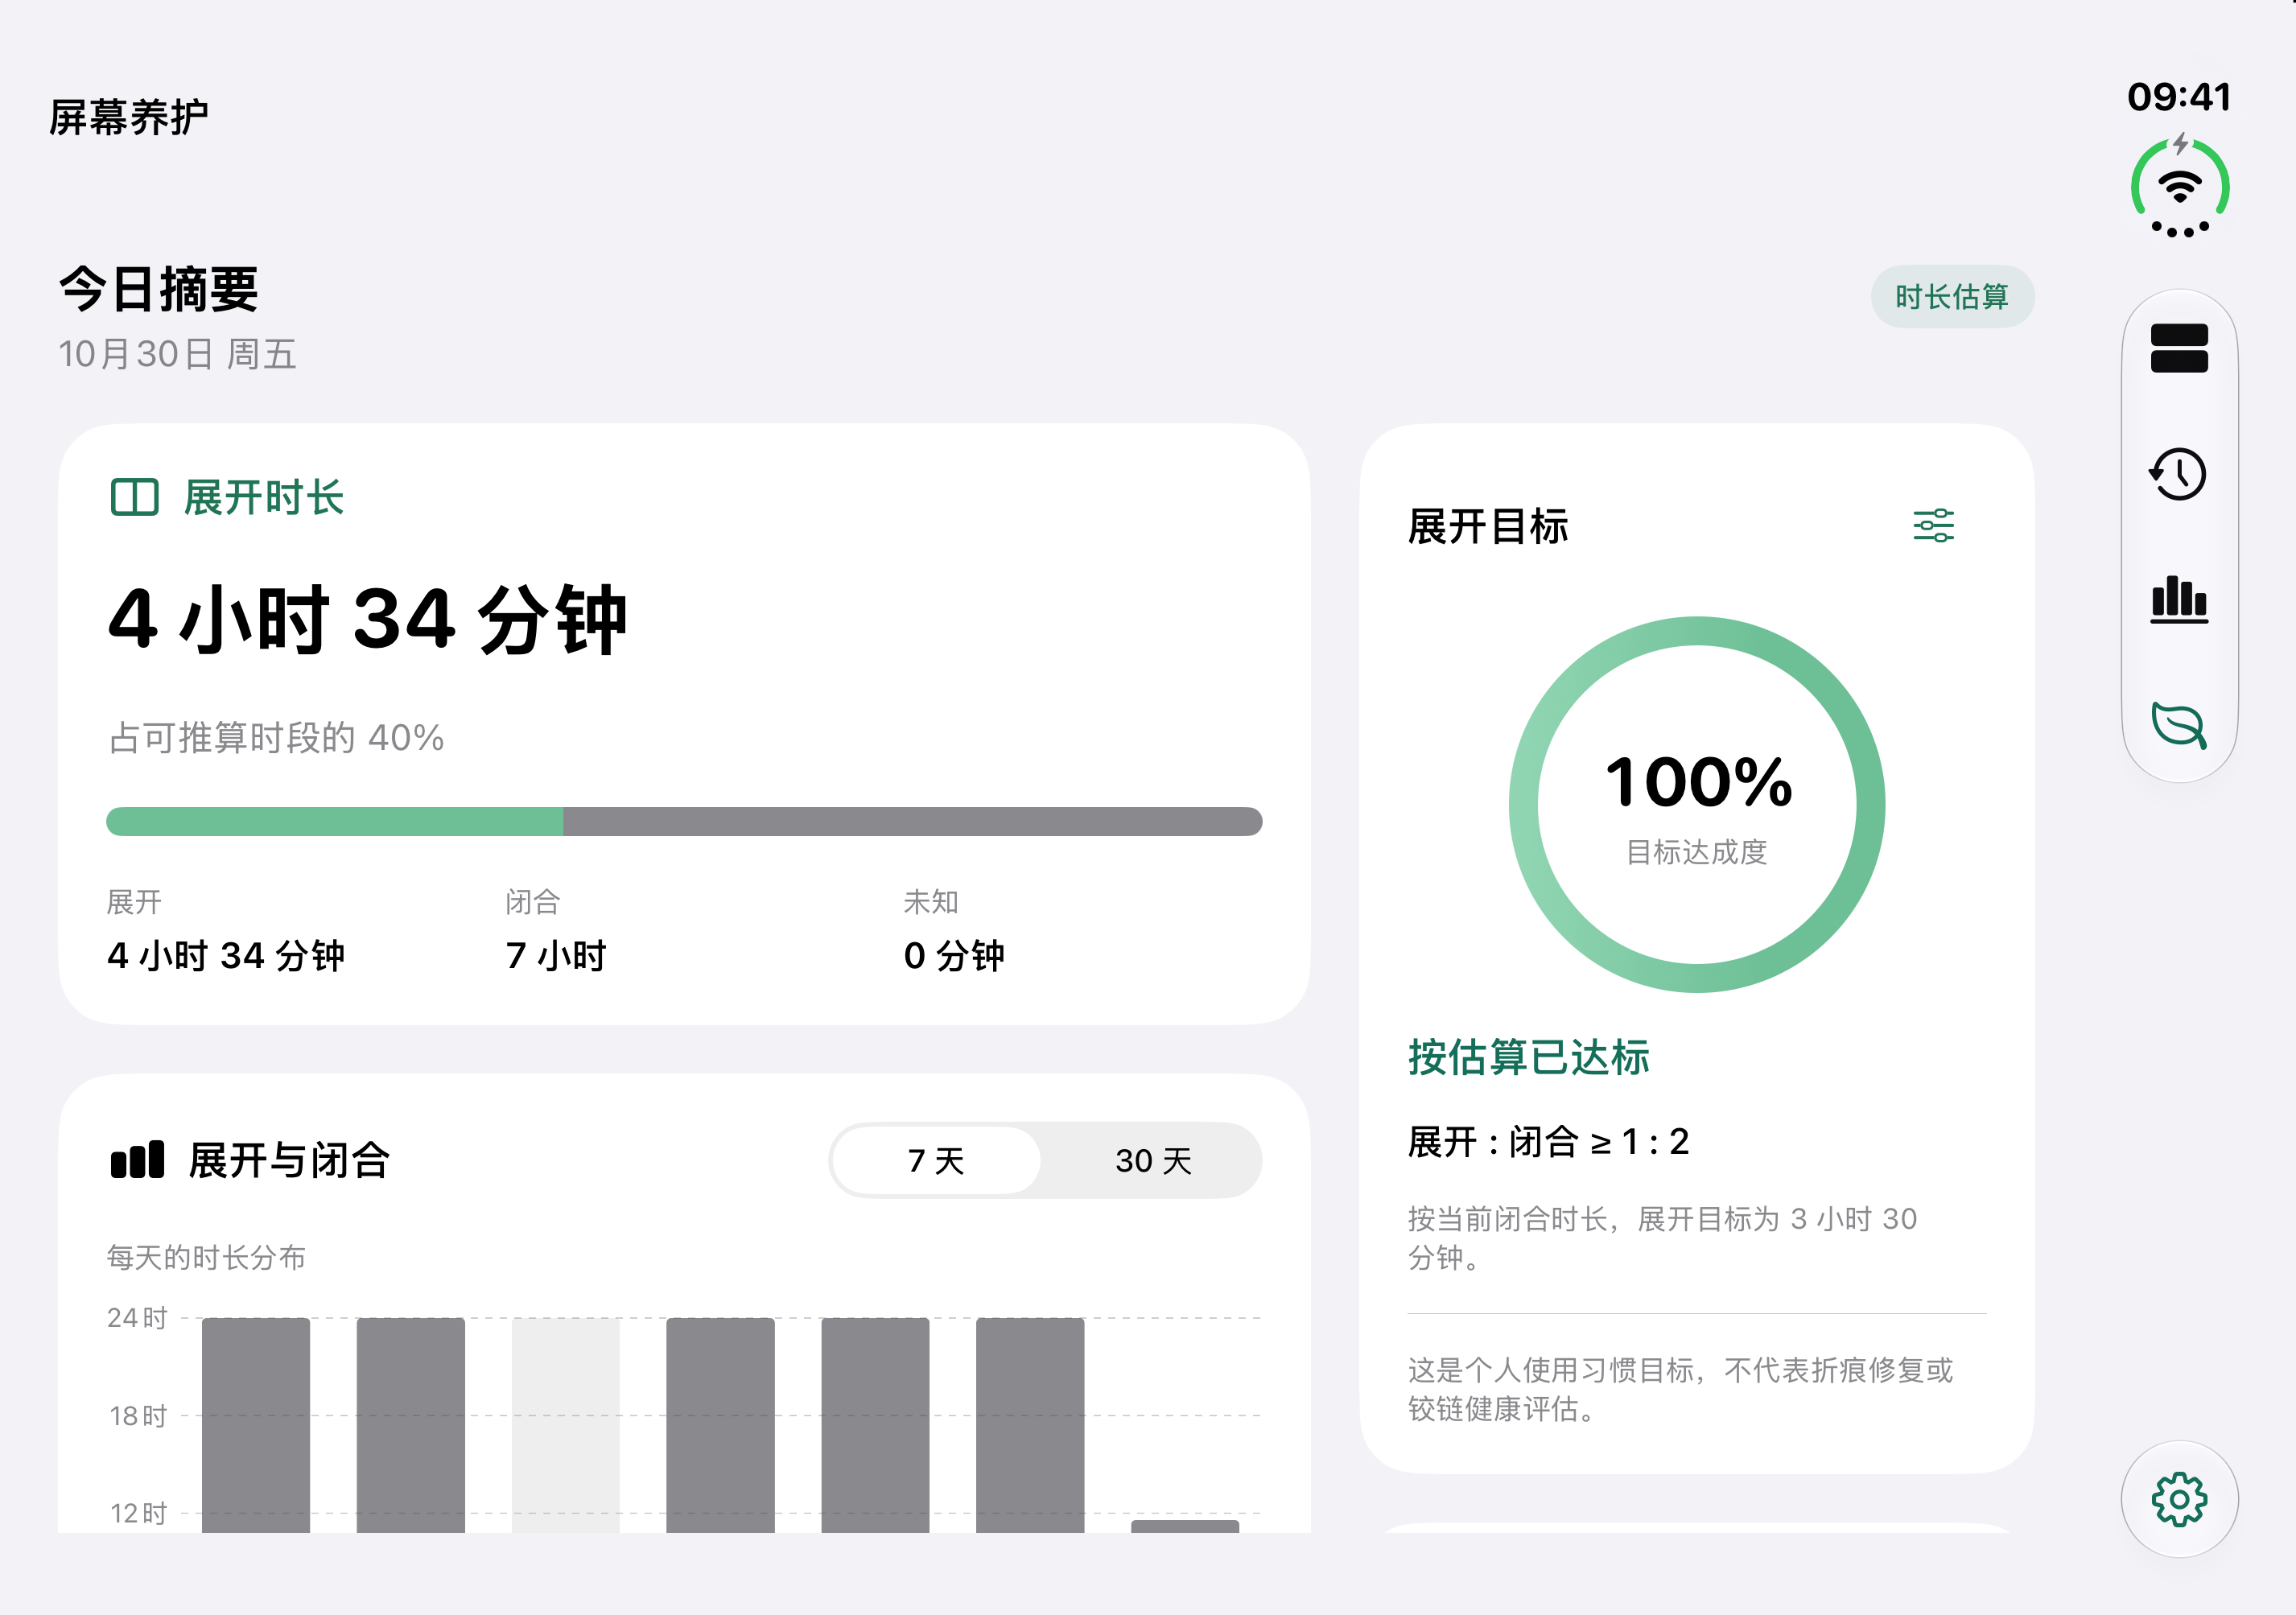Click the 09:41 clock display
Screen dimensions: 2296x1615
pyautogui.click(x=2179, y=97)
